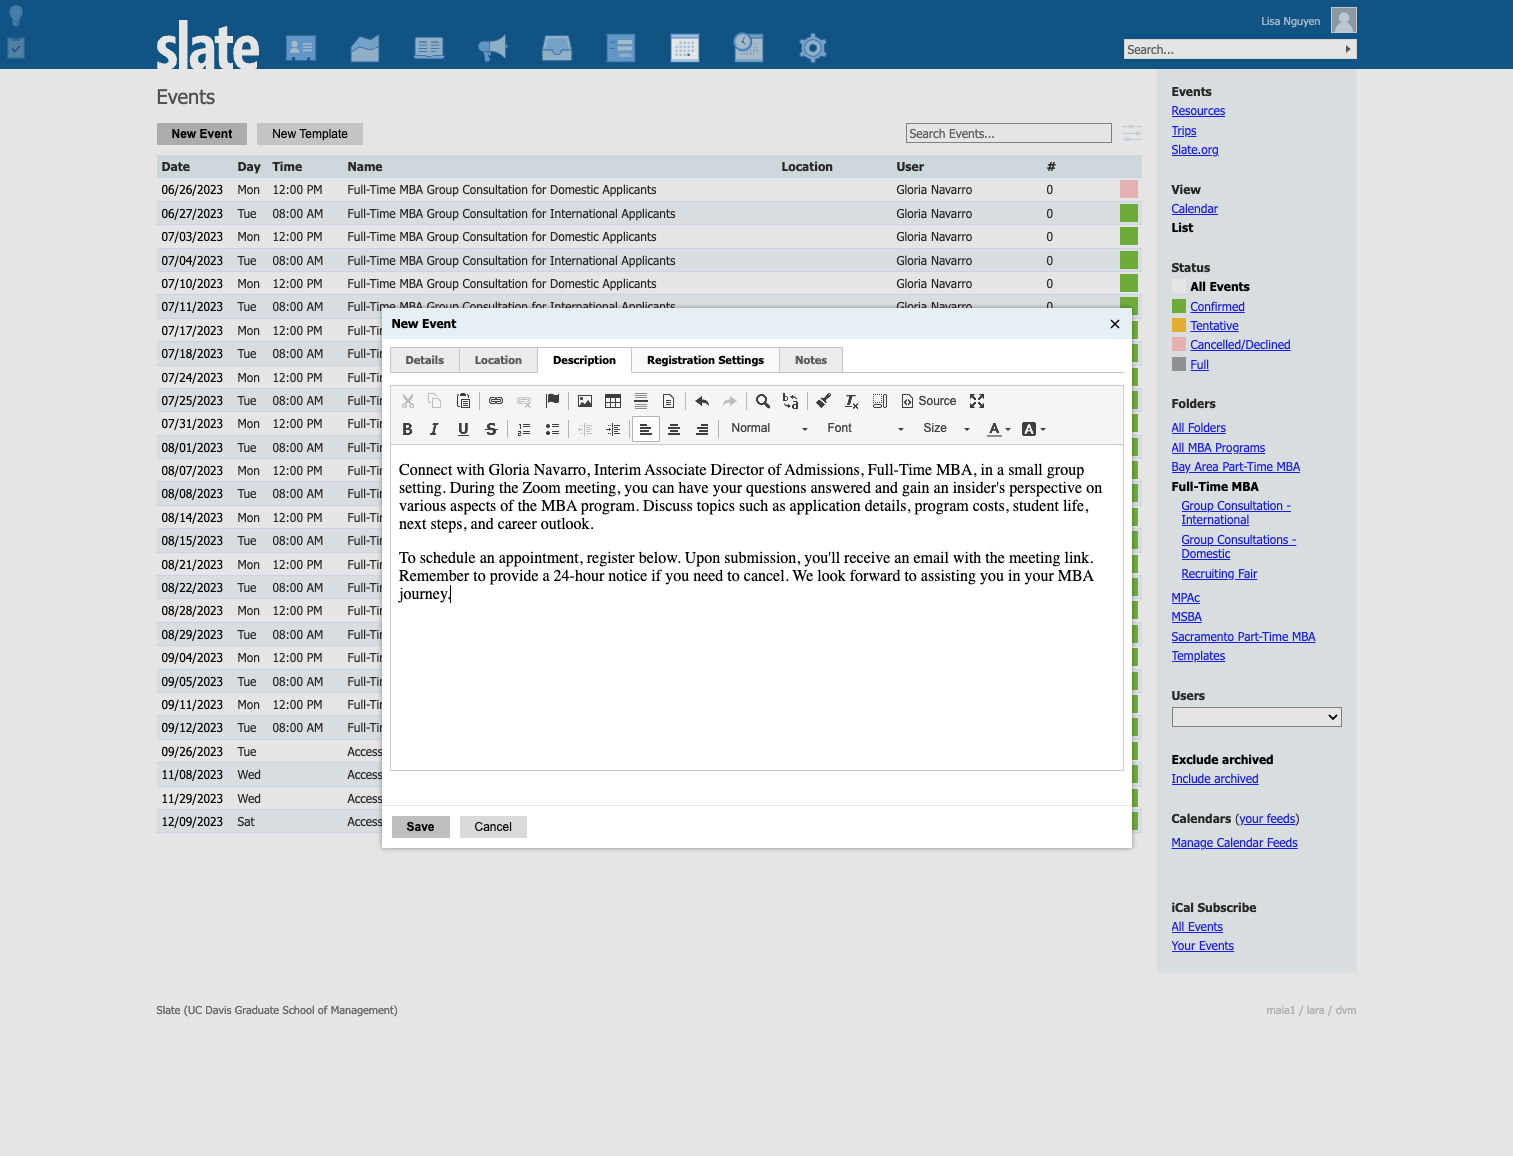Toggle strikethrough formatting
Screen dimensions: 1513x1156
point(491,429)
